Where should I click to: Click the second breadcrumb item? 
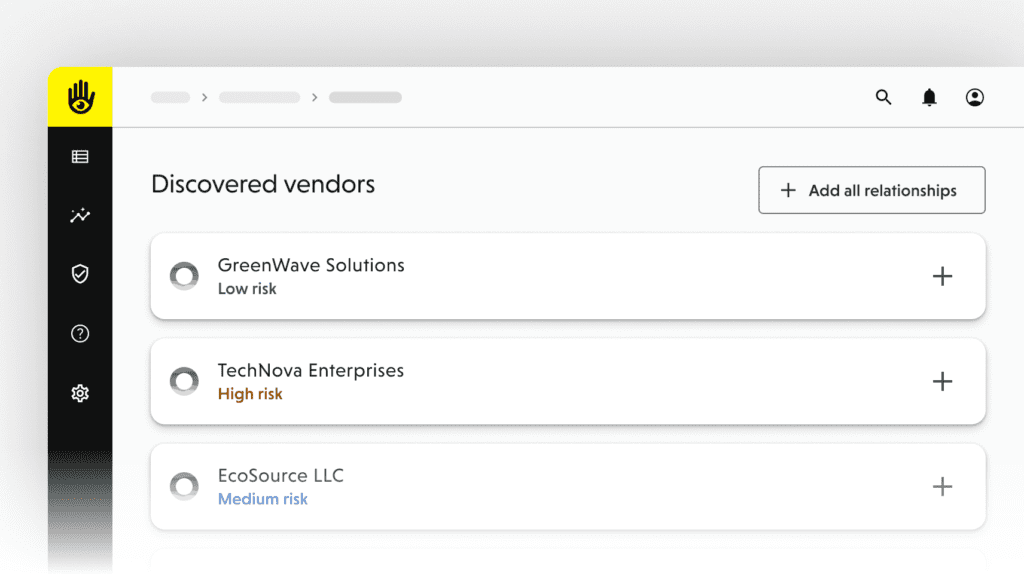[259, 98]
